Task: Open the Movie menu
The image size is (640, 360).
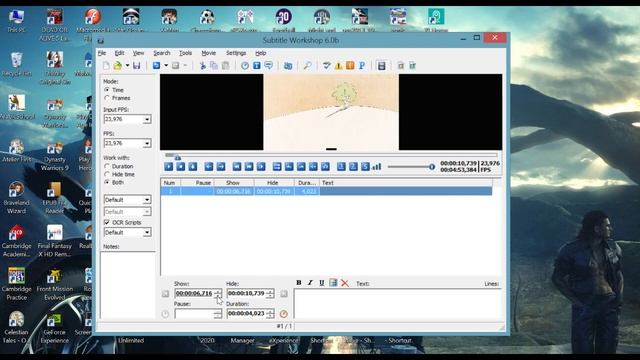Action: [209, 53]
